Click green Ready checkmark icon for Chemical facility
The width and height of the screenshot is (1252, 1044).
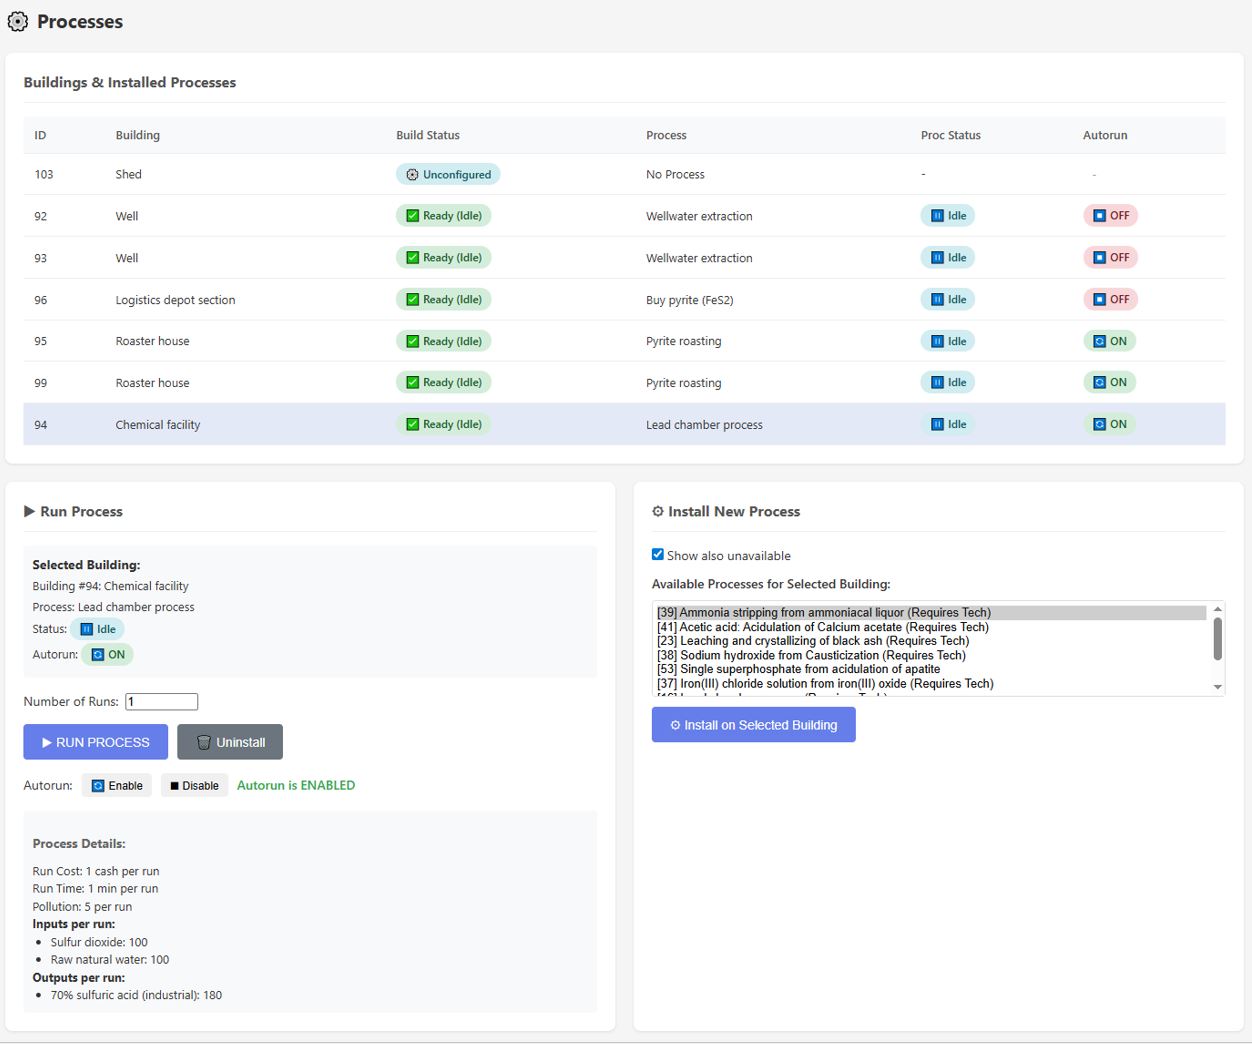412,424
